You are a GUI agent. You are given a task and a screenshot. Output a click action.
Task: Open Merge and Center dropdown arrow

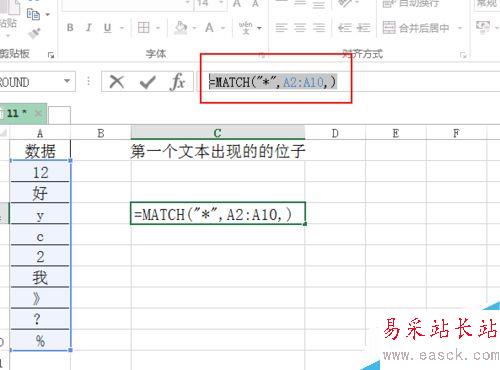(460, 28)
